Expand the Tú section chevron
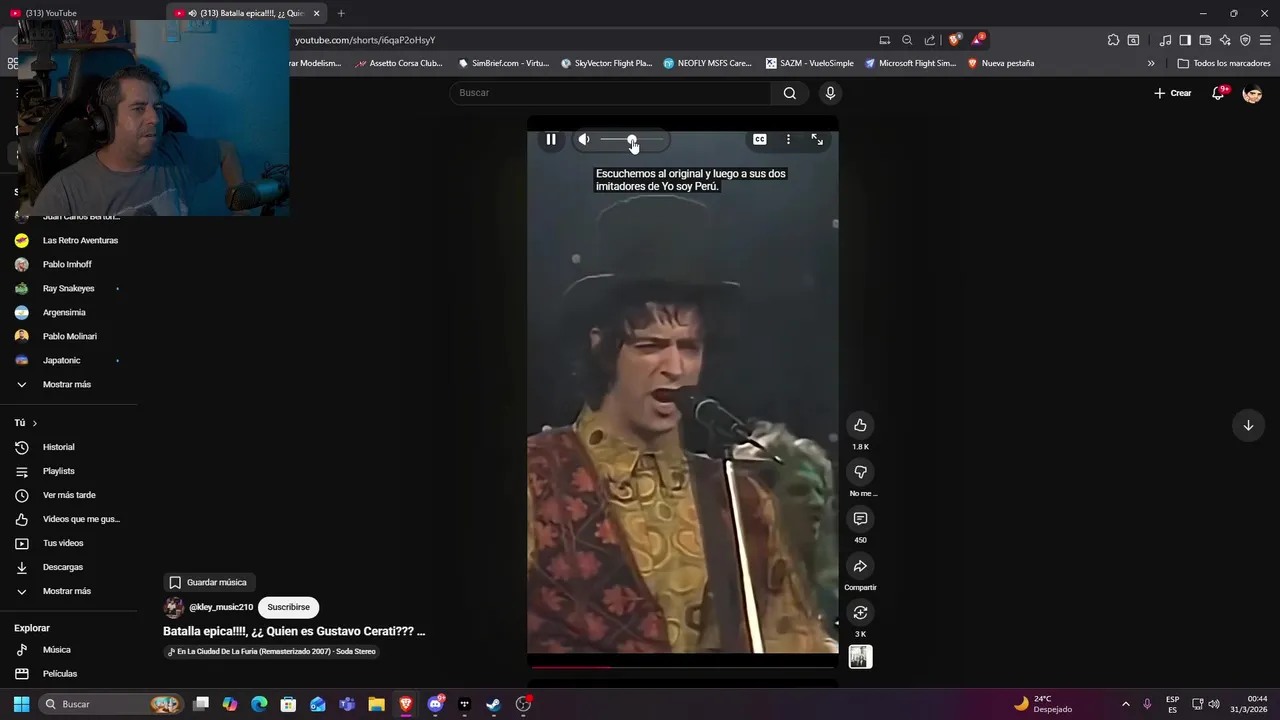1280x720 pixels. pos(34,423)
